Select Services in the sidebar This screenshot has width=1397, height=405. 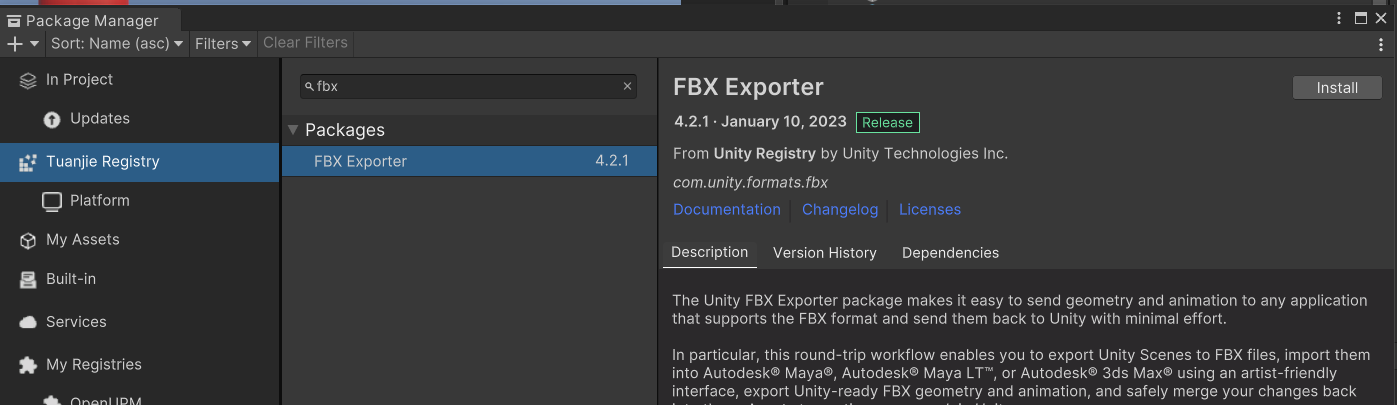tap(76, 322)
